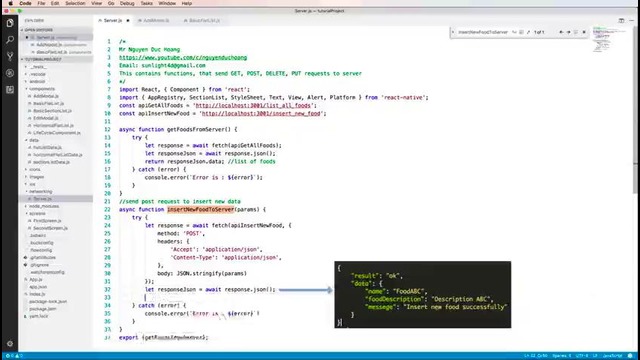Expand the android folder
640x360 pixels.
click(x=37, y=82)
